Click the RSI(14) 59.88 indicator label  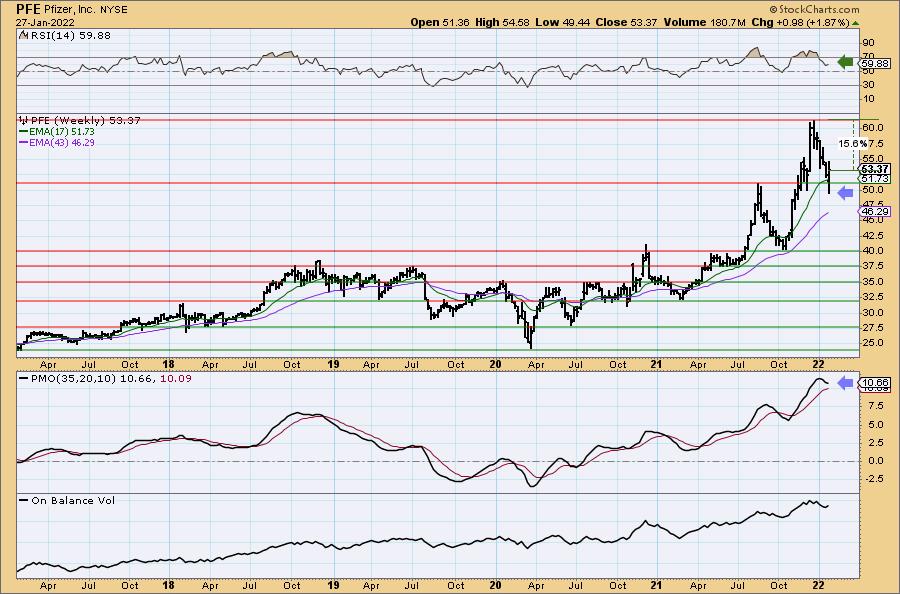pos(69,35)
